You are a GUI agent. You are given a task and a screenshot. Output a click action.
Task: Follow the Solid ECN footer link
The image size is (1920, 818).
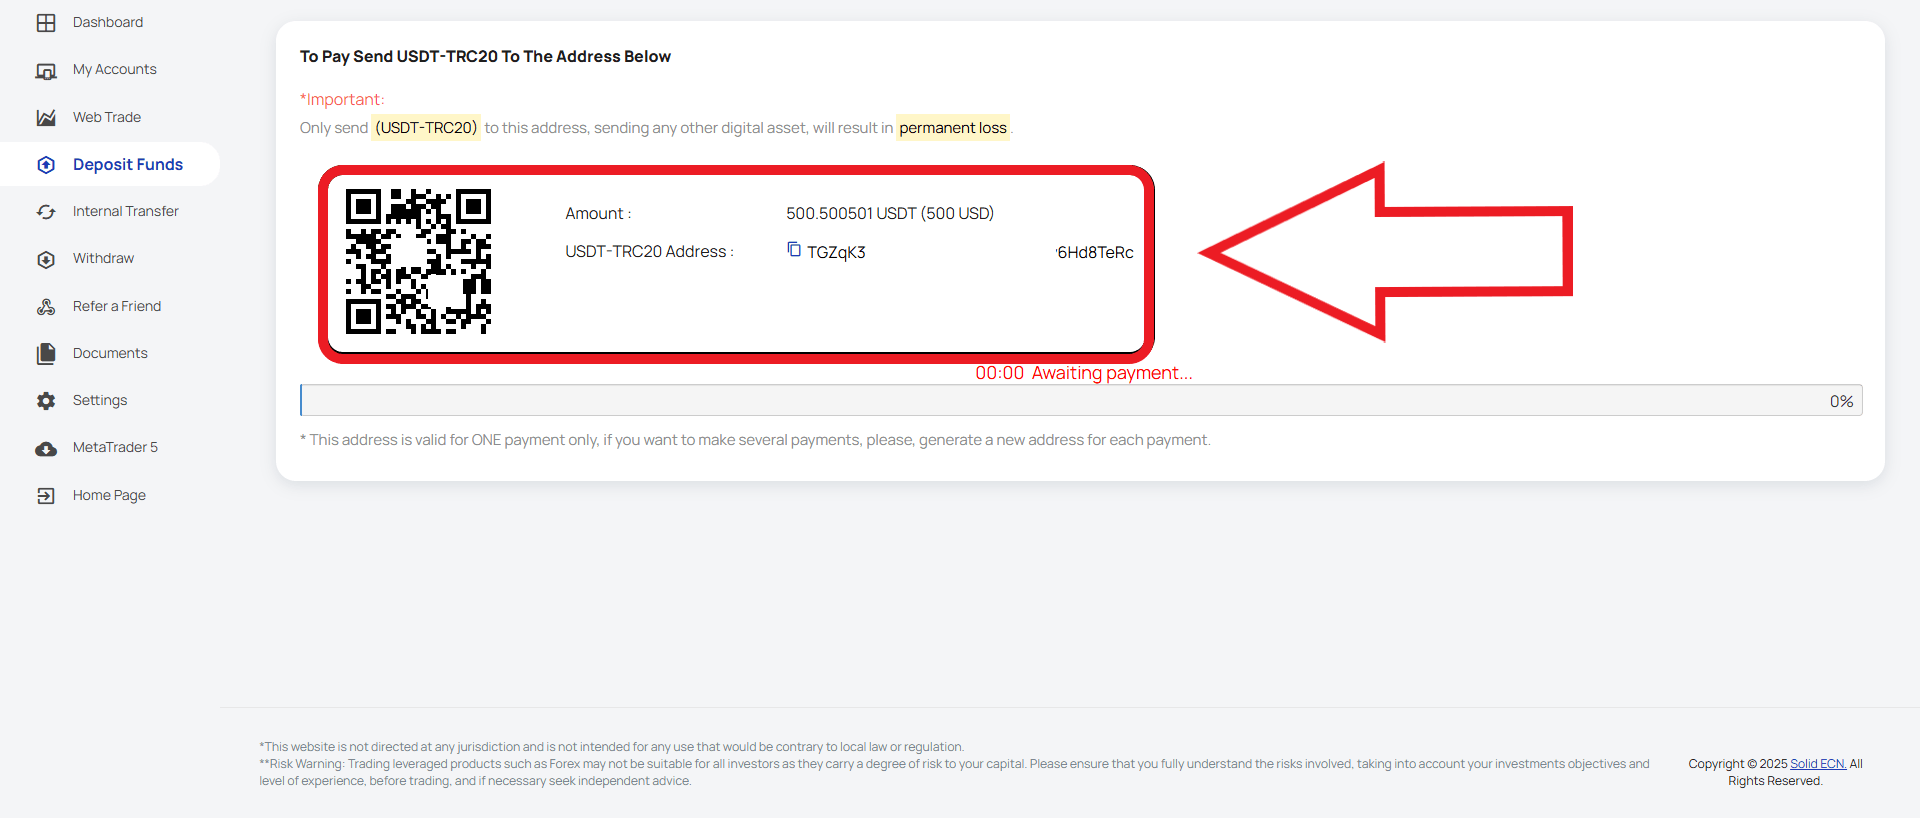pos(1818,764)
